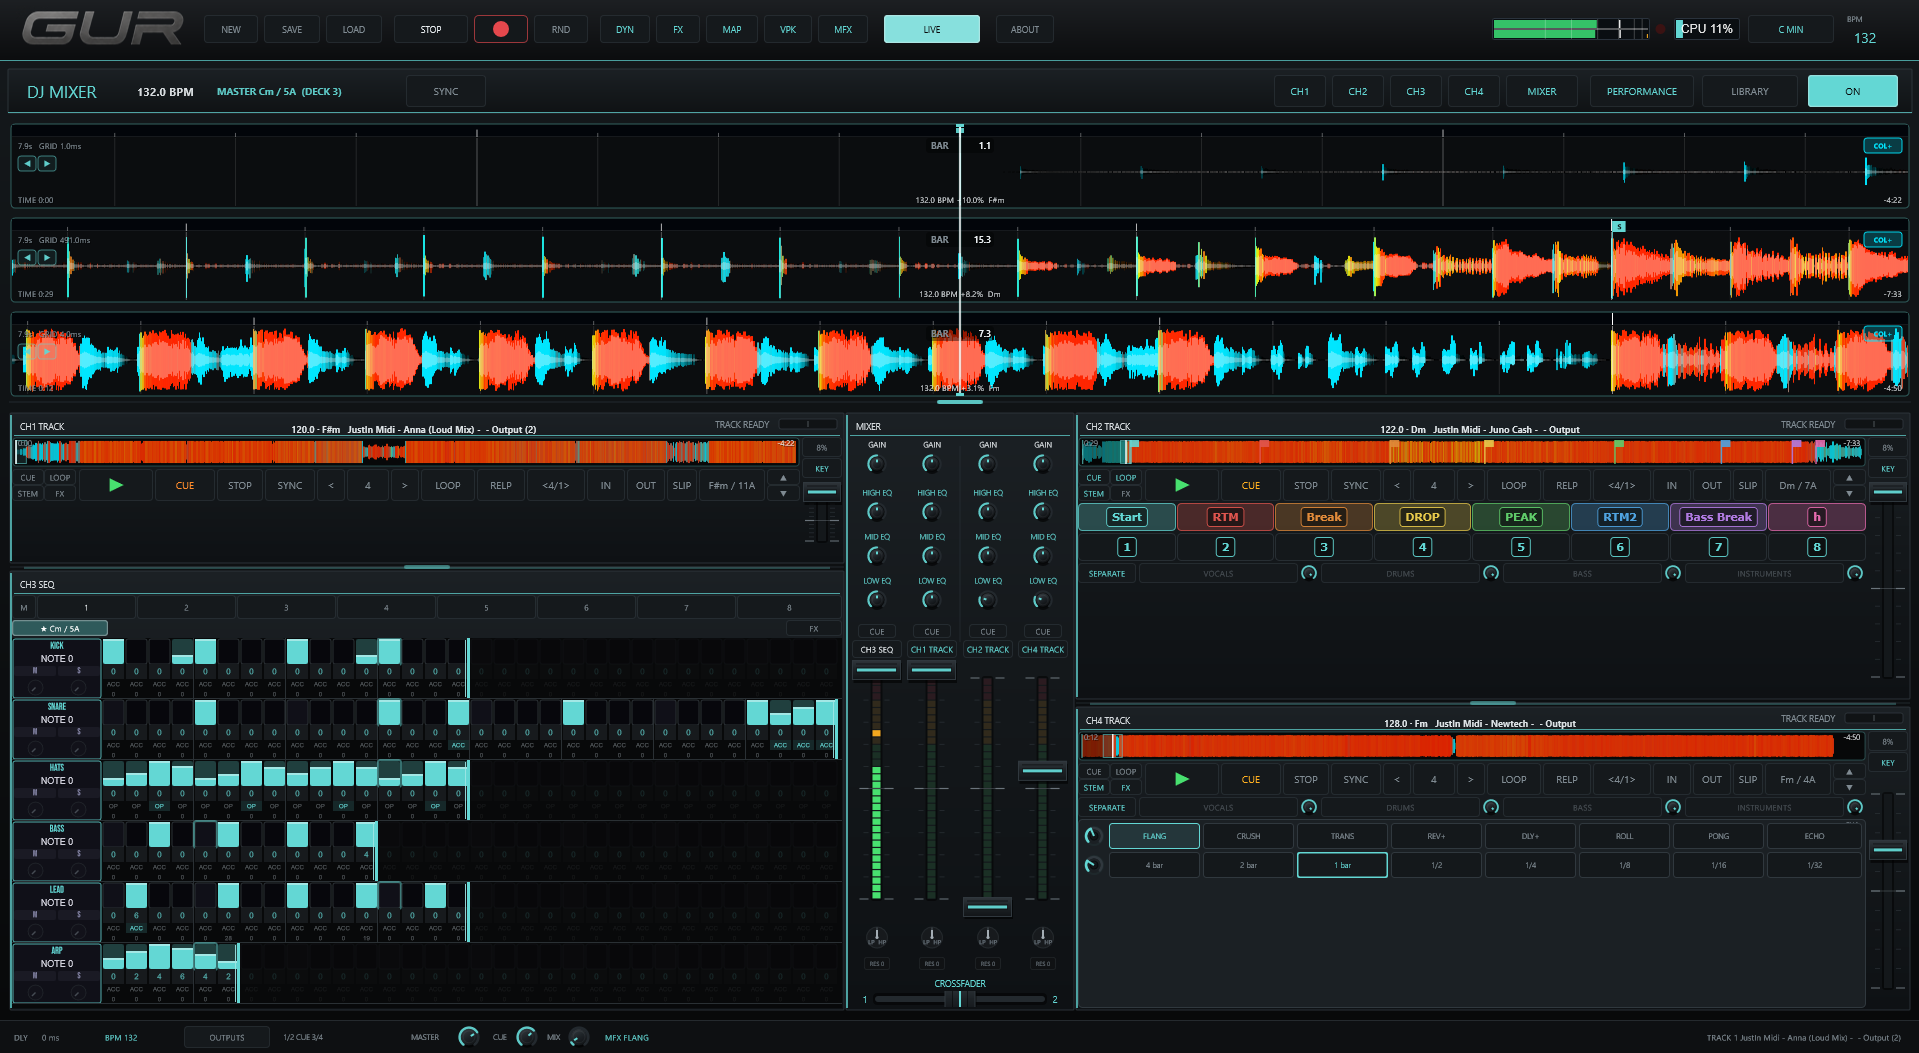Turn the CH3 SEQ LP/HP filter knob

[876, 938]
